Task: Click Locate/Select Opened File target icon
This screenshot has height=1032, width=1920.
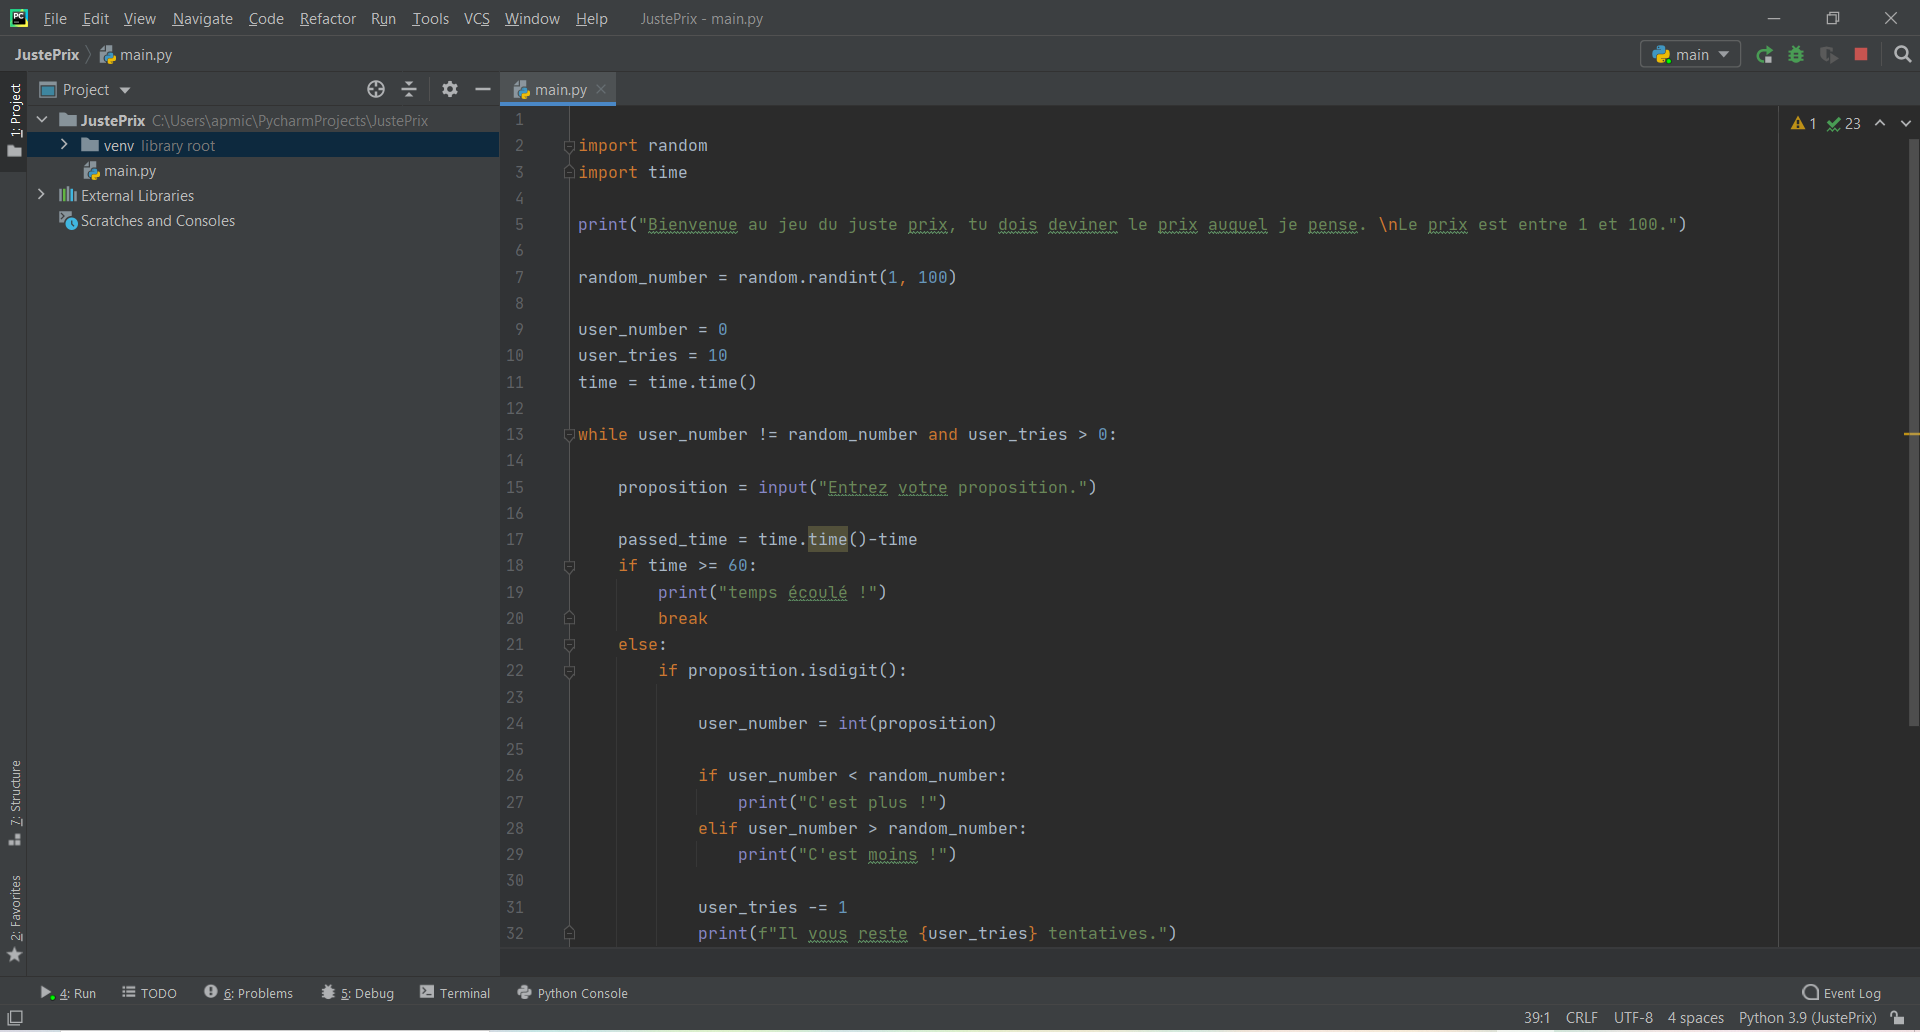Action: [376, 89]
